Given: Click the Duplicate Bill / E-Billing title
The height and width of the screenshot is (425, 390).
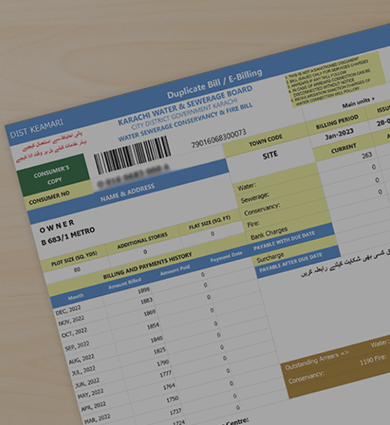Looking at the screenshot, I should click(x=215, y=84).
